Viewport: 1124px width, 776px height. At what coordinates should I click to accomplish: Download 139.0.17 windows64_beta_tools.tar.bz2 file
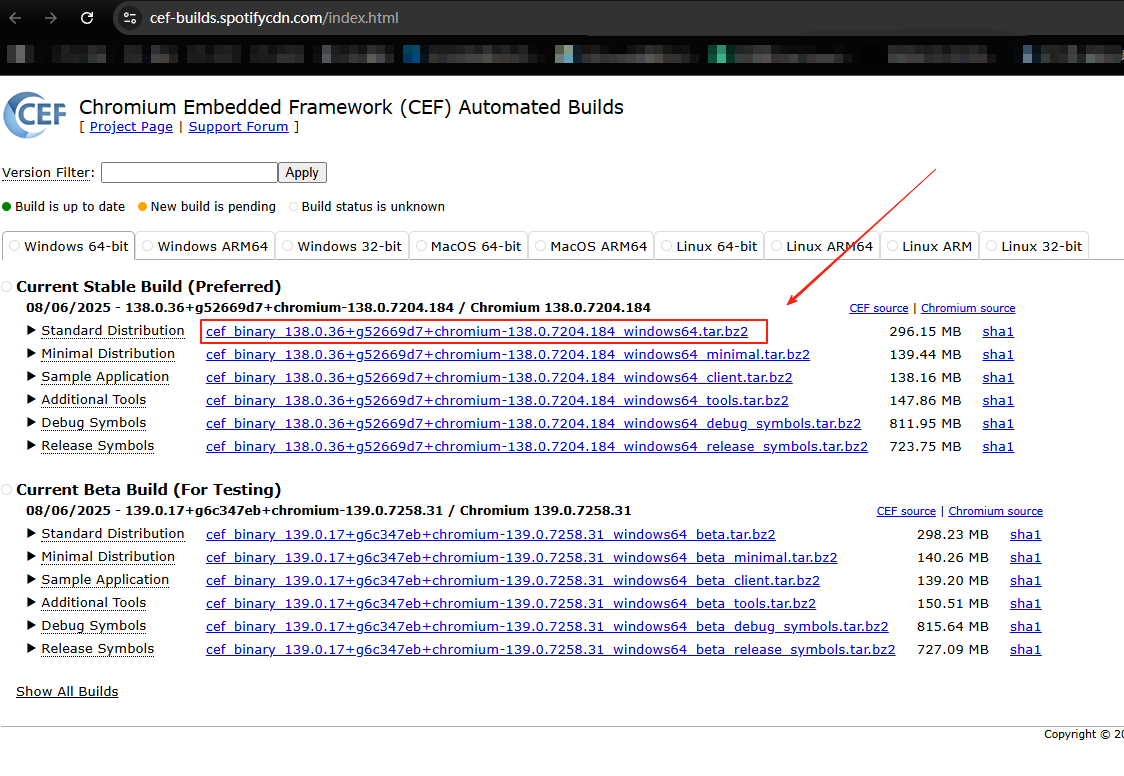[510, 603]
